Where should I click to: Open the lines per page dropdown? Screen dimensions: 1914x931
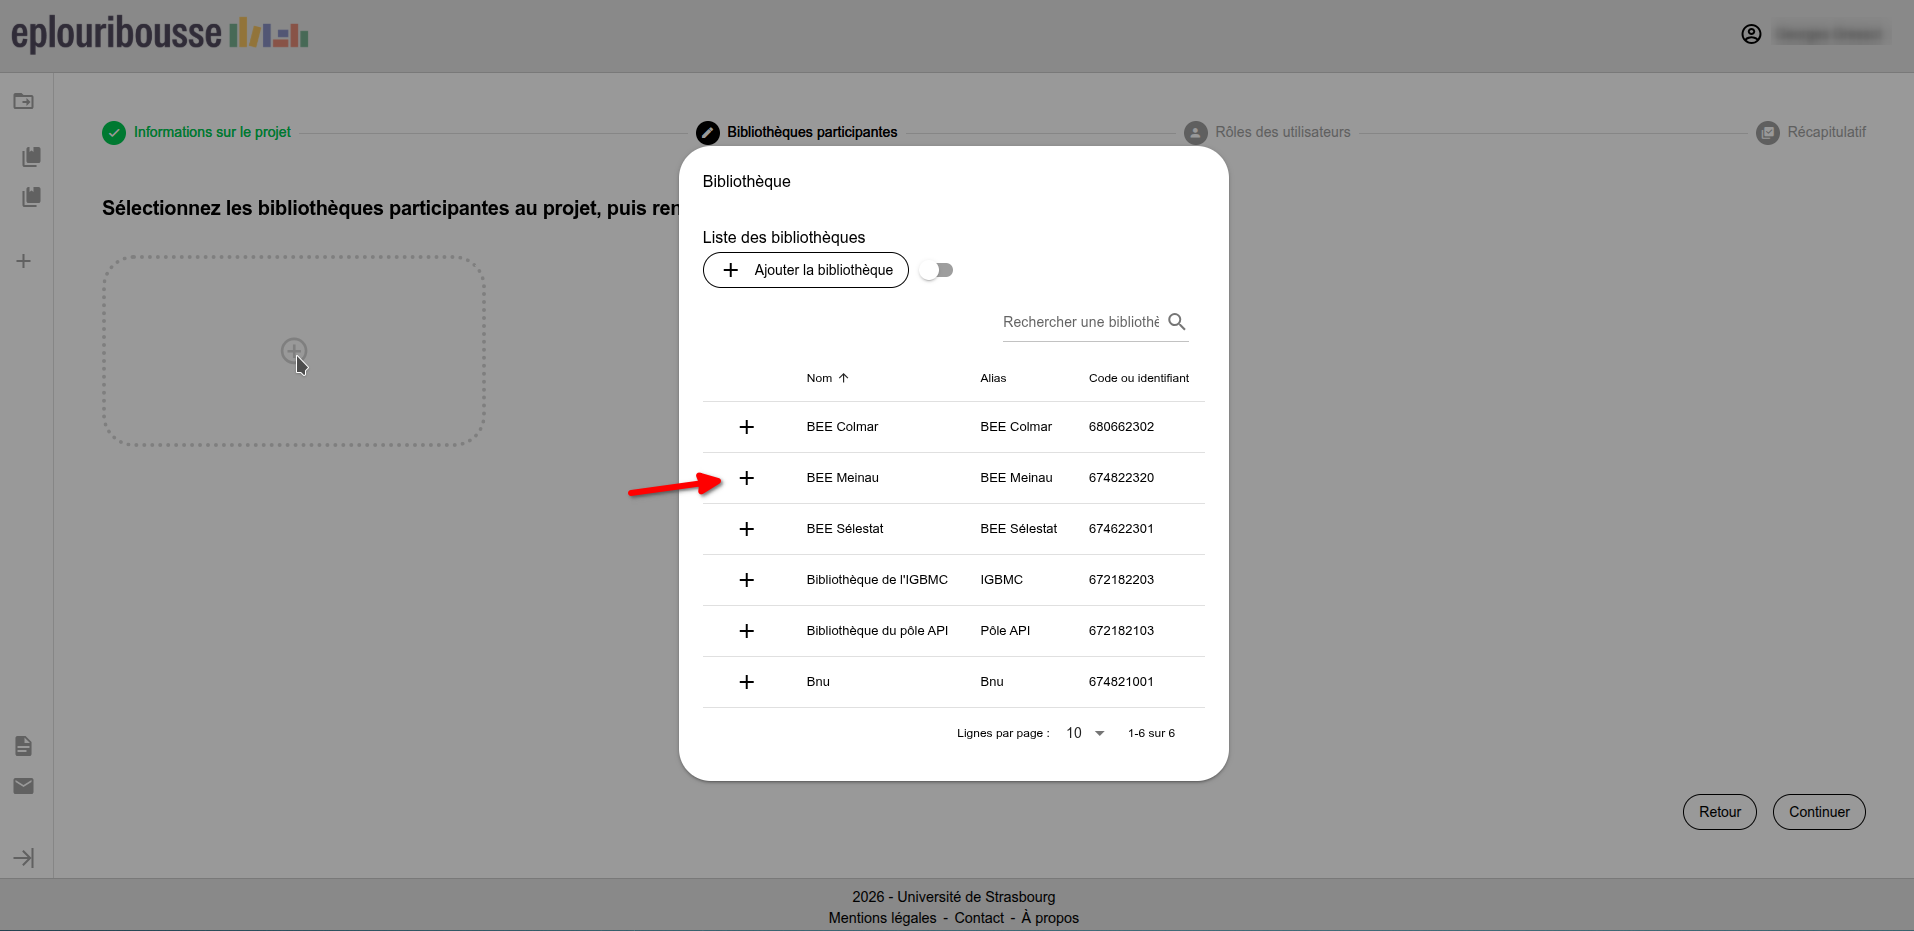pyautogui.click(x=1085, y=733)
